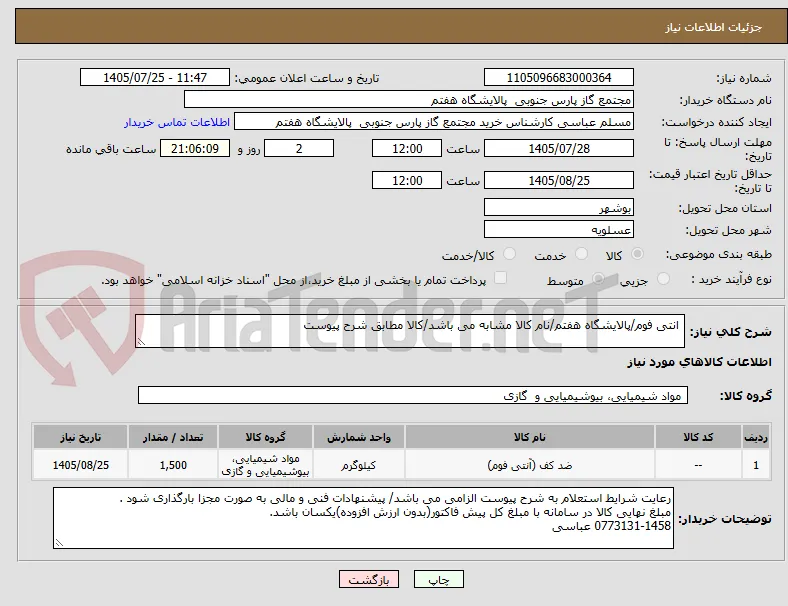Click the buyer notes text area
The image size is (788, 606).
(363, 518)
